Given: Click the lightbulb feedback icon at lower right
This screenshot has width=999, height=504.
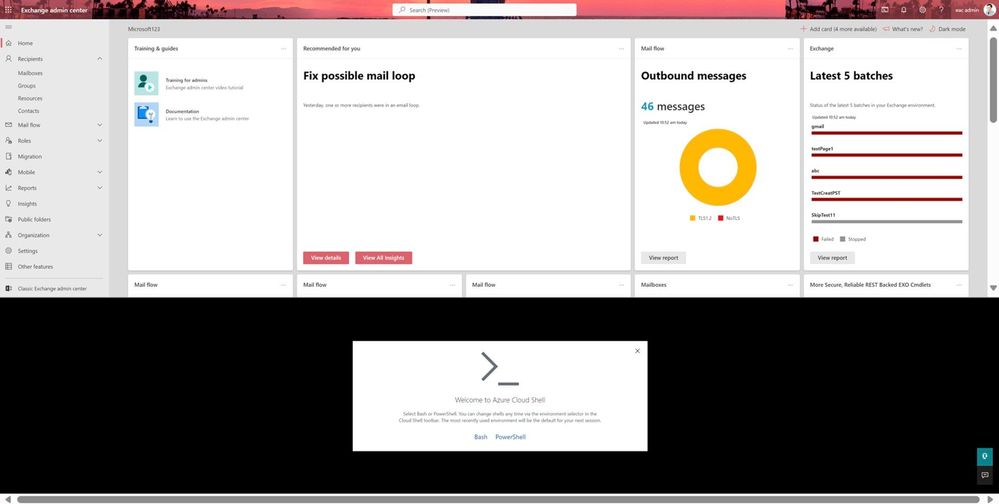Looking at the screenshot, I should (x=984, y=457).
